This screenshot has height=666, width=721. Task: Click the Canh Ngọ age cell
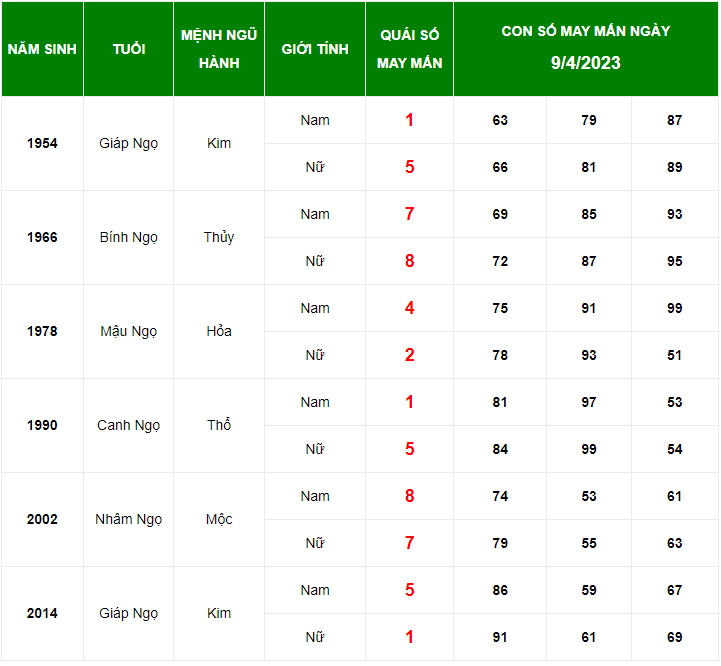click(128, 425)
